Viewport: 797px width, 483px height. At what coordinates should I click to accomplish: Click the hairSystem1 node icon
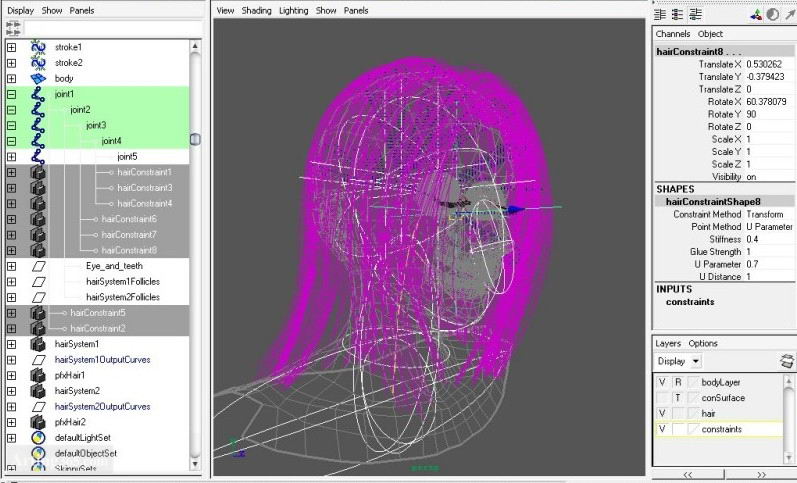(39, 344)
